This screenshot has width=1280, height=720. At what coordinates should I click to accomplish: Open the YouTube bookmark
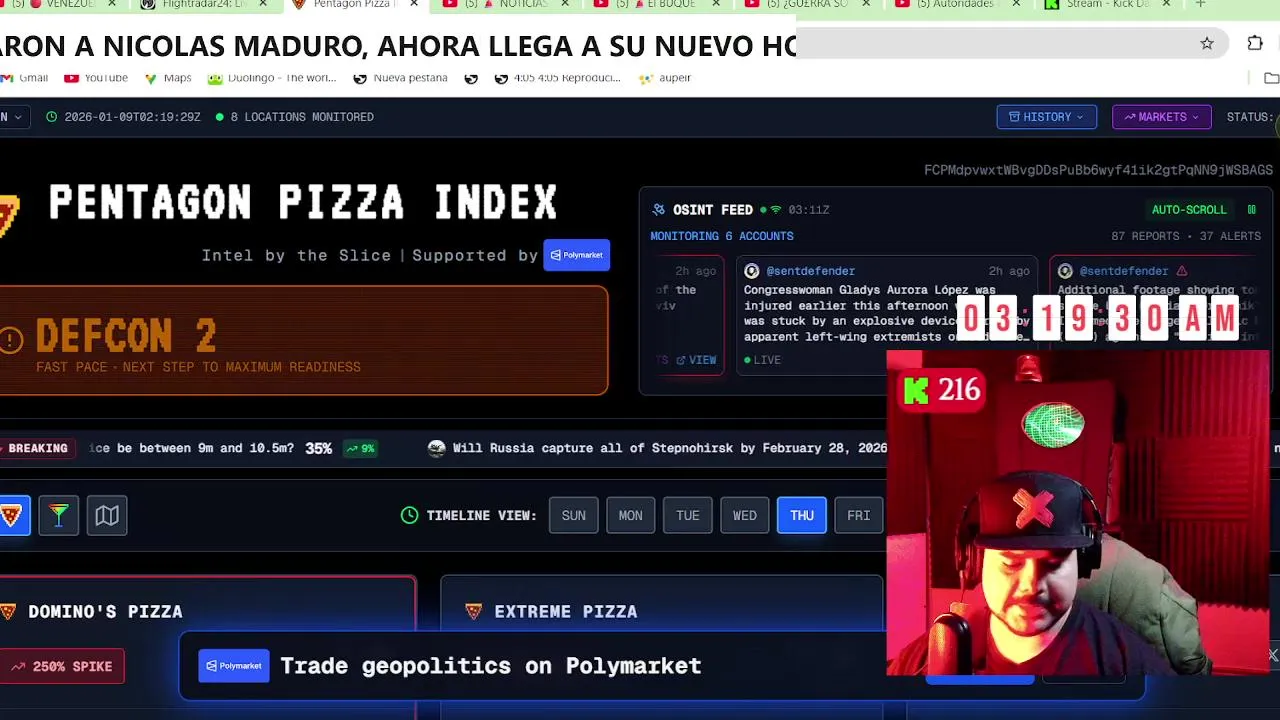[x=96, y=78]
